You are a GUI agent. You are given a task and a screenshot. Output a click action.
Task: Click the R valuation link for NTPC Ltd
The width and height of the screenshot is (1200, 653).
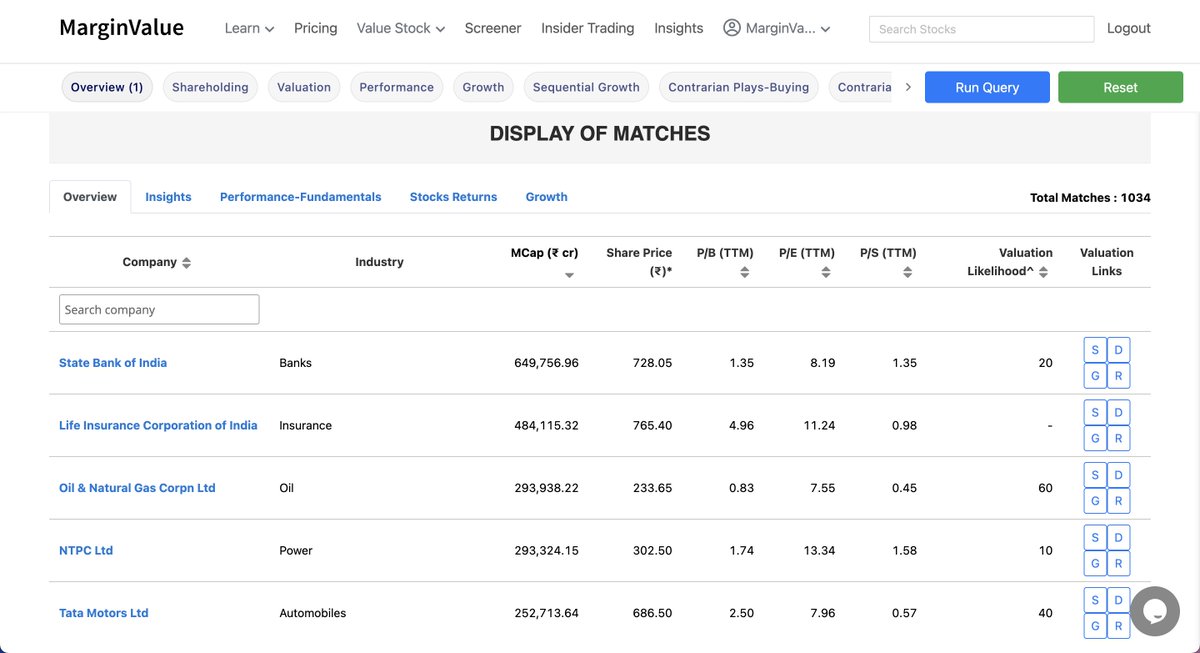(x=1119, y=563)
